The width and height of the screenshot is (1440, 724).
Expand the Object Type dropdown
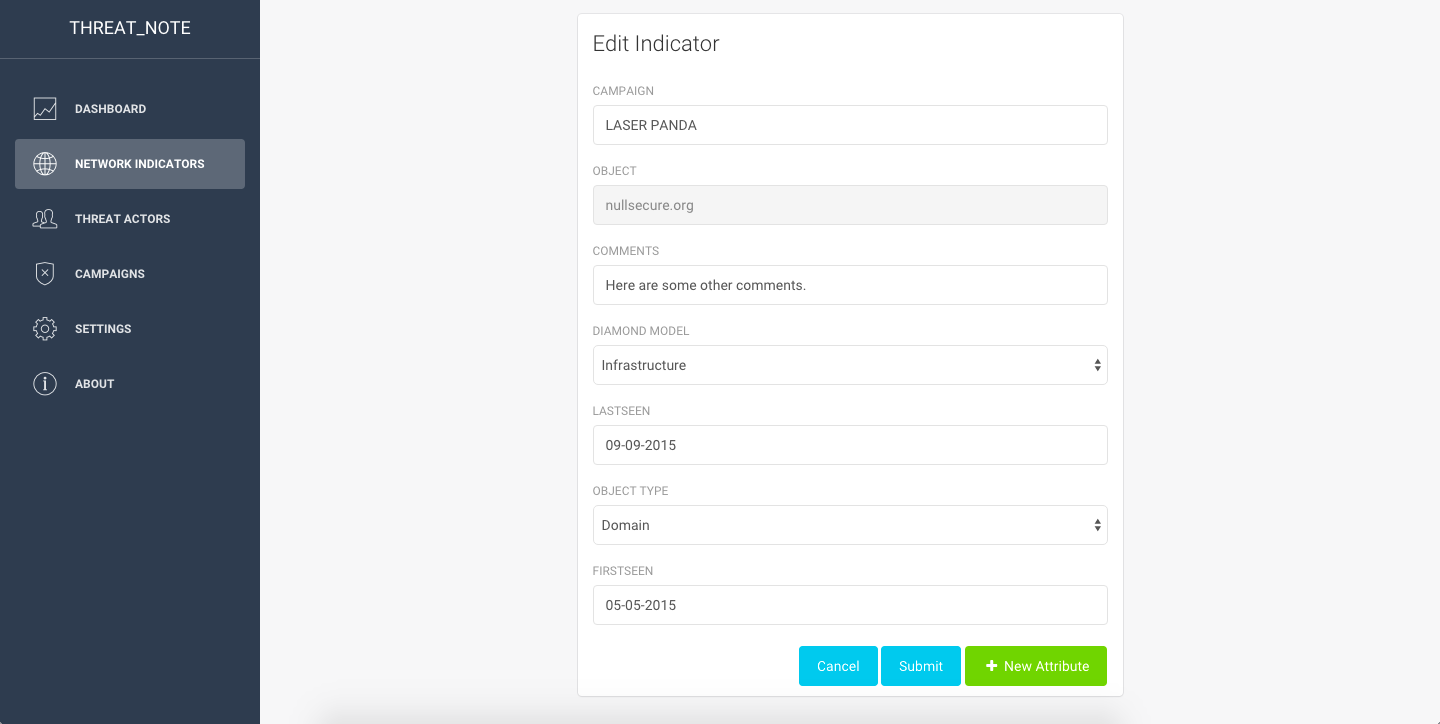(850, 525)
